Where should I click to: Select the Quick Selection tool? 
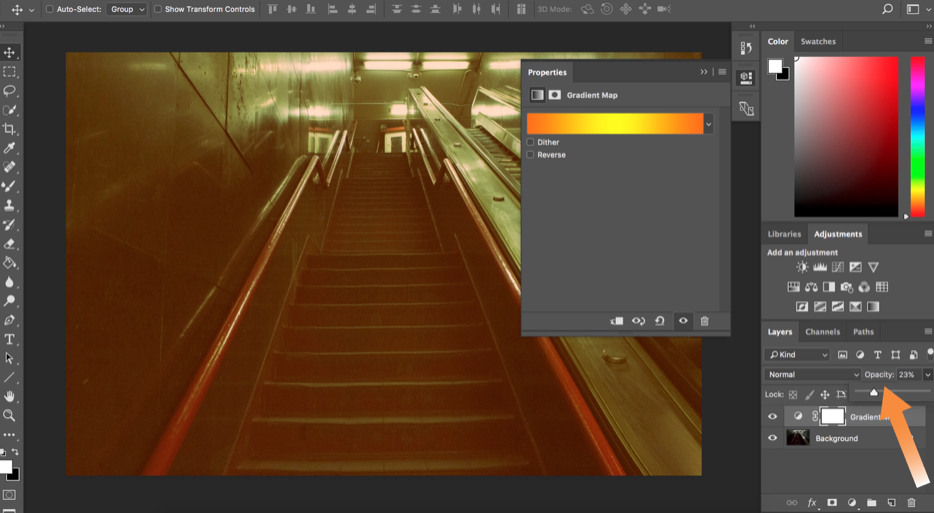[x=10, y=110]
